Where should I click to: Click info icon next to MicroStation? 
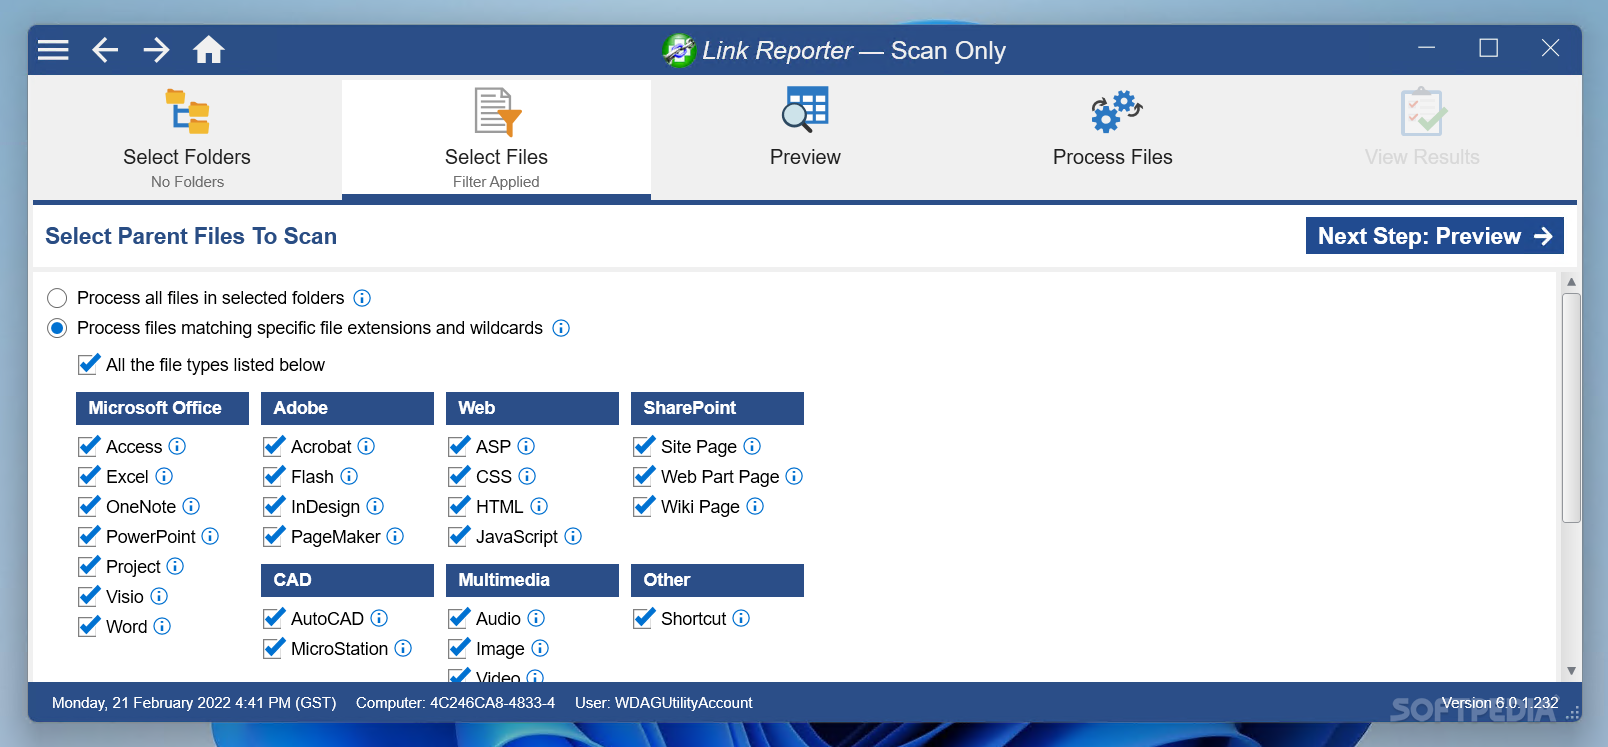click(x=403, y=648)
